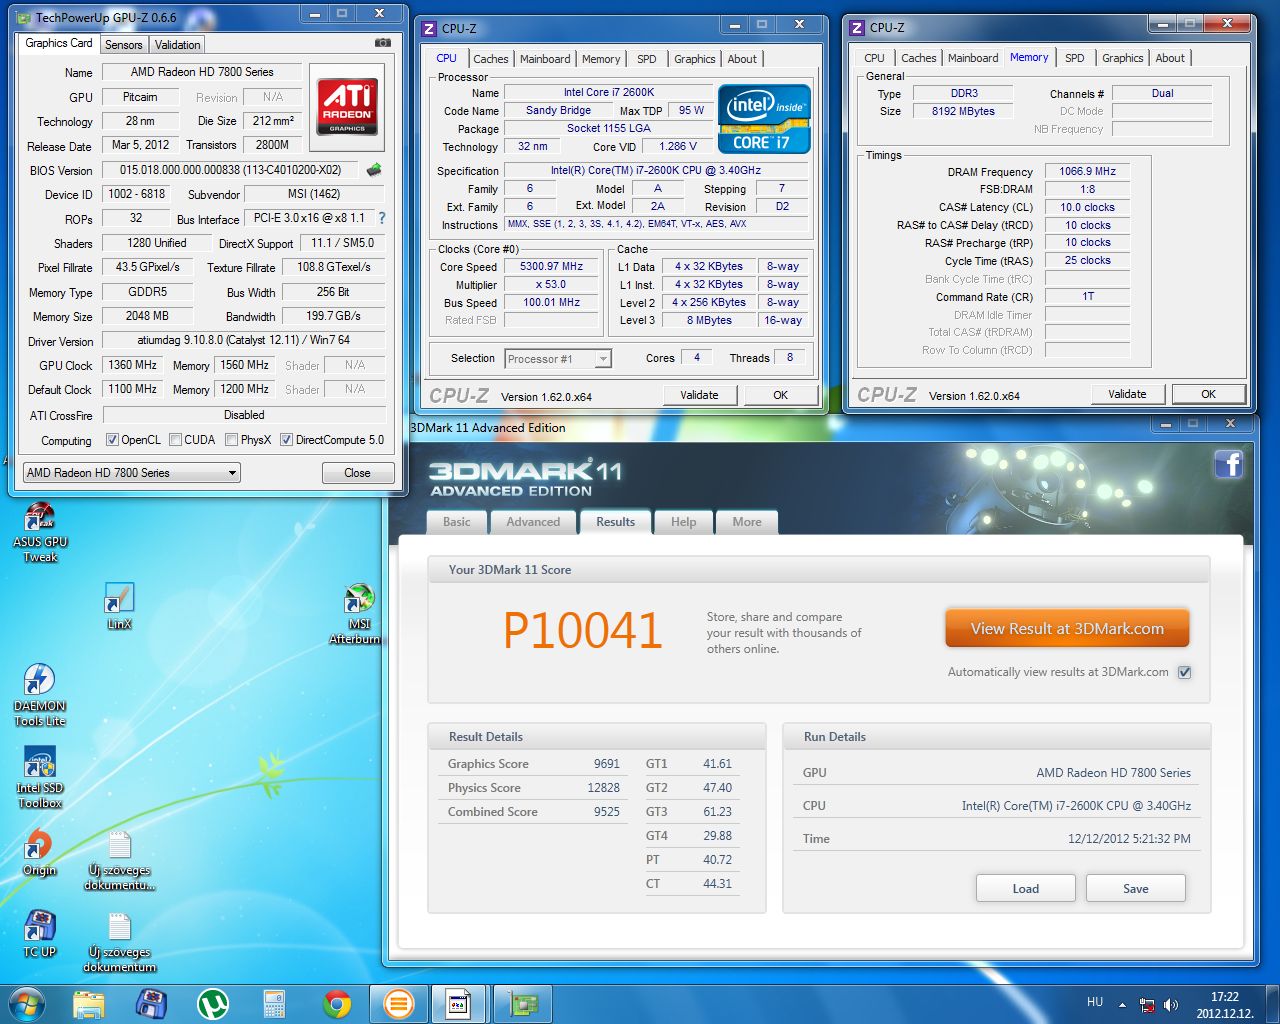The width and height of the screenshot is (1280, 1024).
Task: Click Validate in the CPU-Z processor window
Action: 699,395
